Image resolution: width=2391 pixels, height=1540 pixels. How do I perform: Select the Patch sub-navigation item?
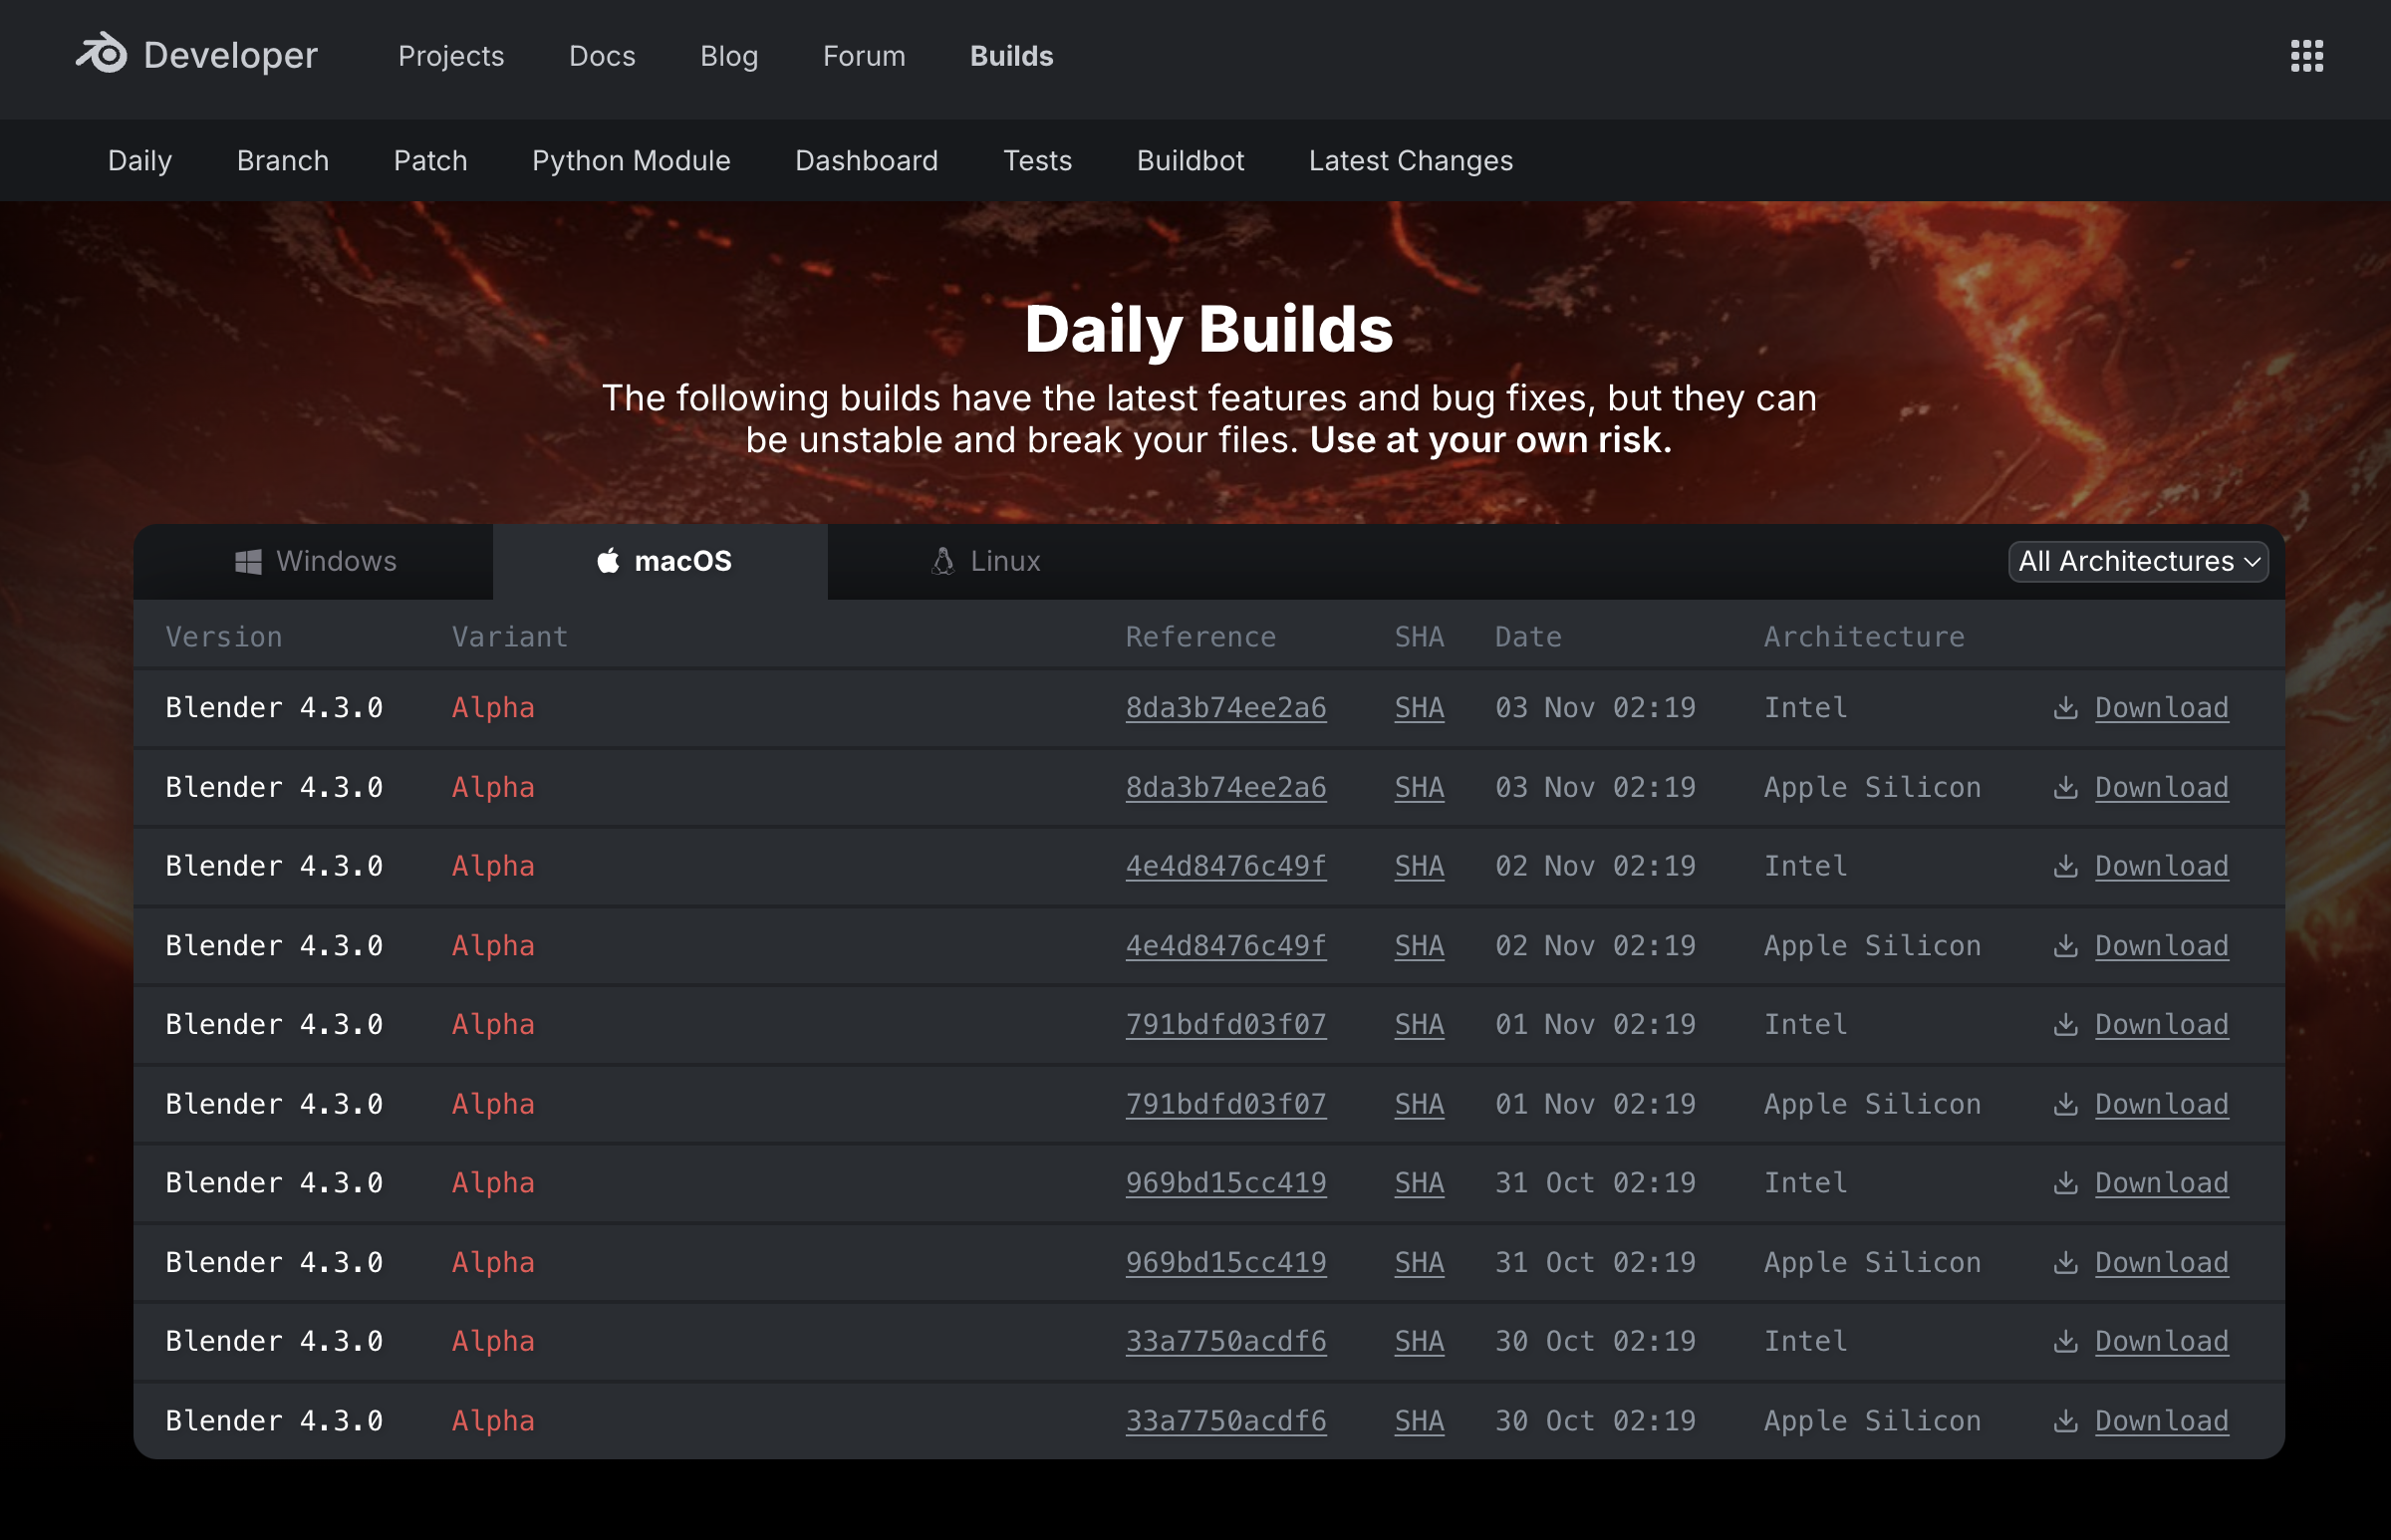[431, 161]
